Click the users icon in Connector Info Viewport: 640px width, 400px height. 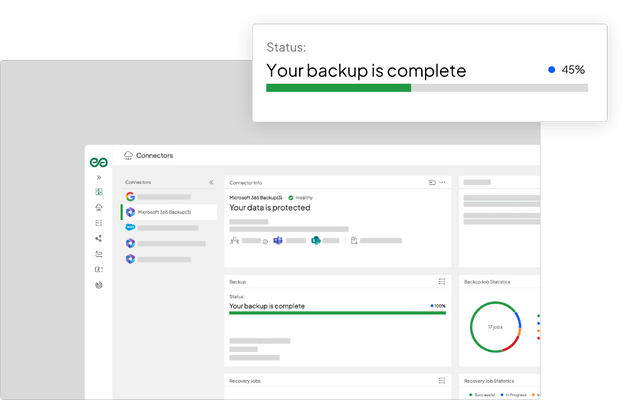click(235, 240)
